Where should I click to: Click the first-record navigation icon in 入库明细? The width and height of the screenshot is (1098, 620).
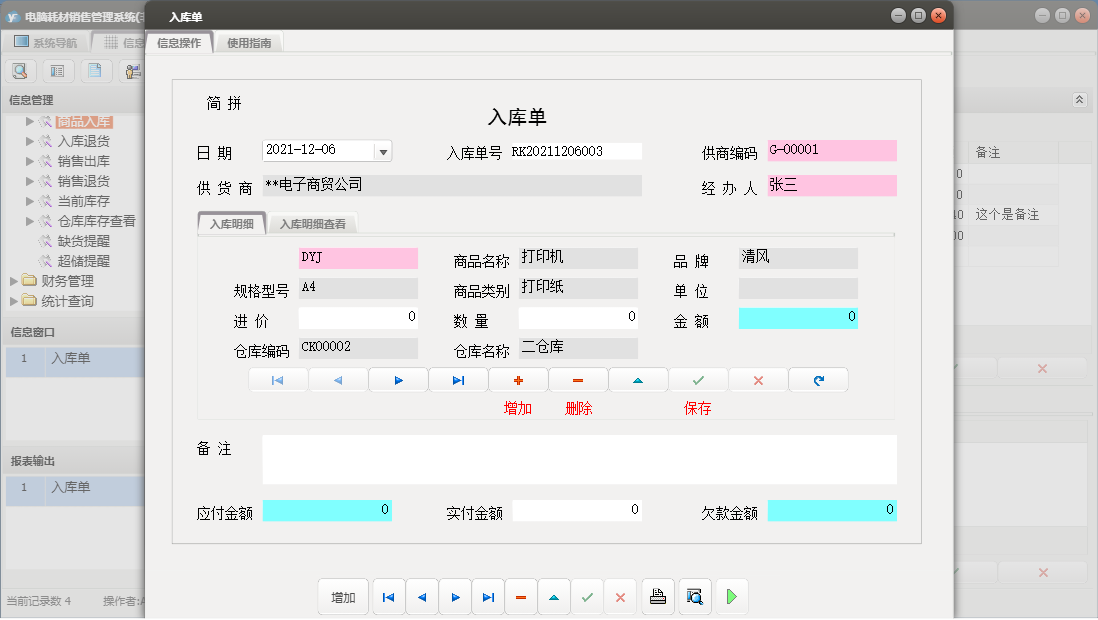pyautogui.click(x=278, y=380)
